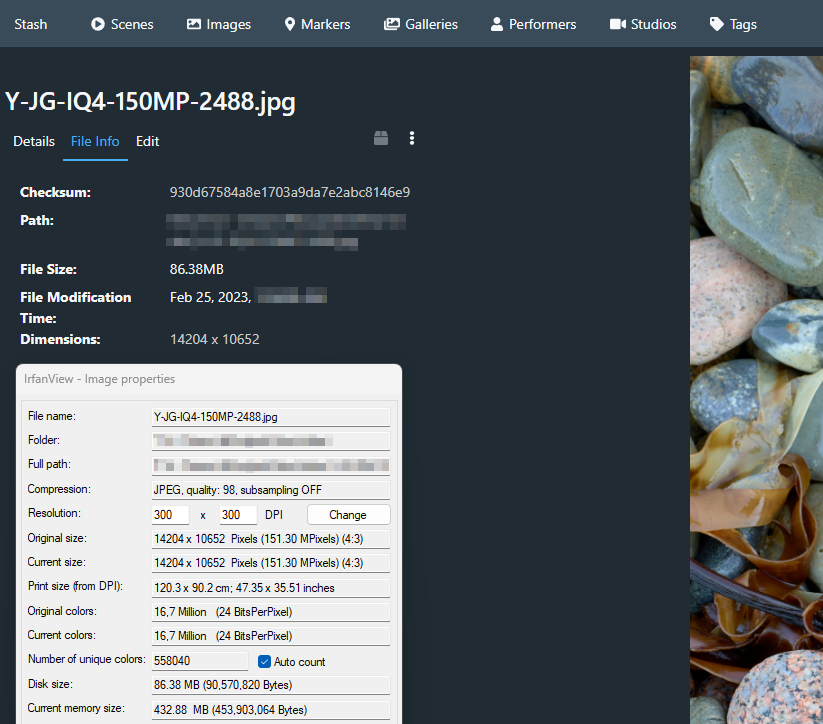This screenshot has height=724, width=823.
Task: Open the Tags section
Action: 732,24
